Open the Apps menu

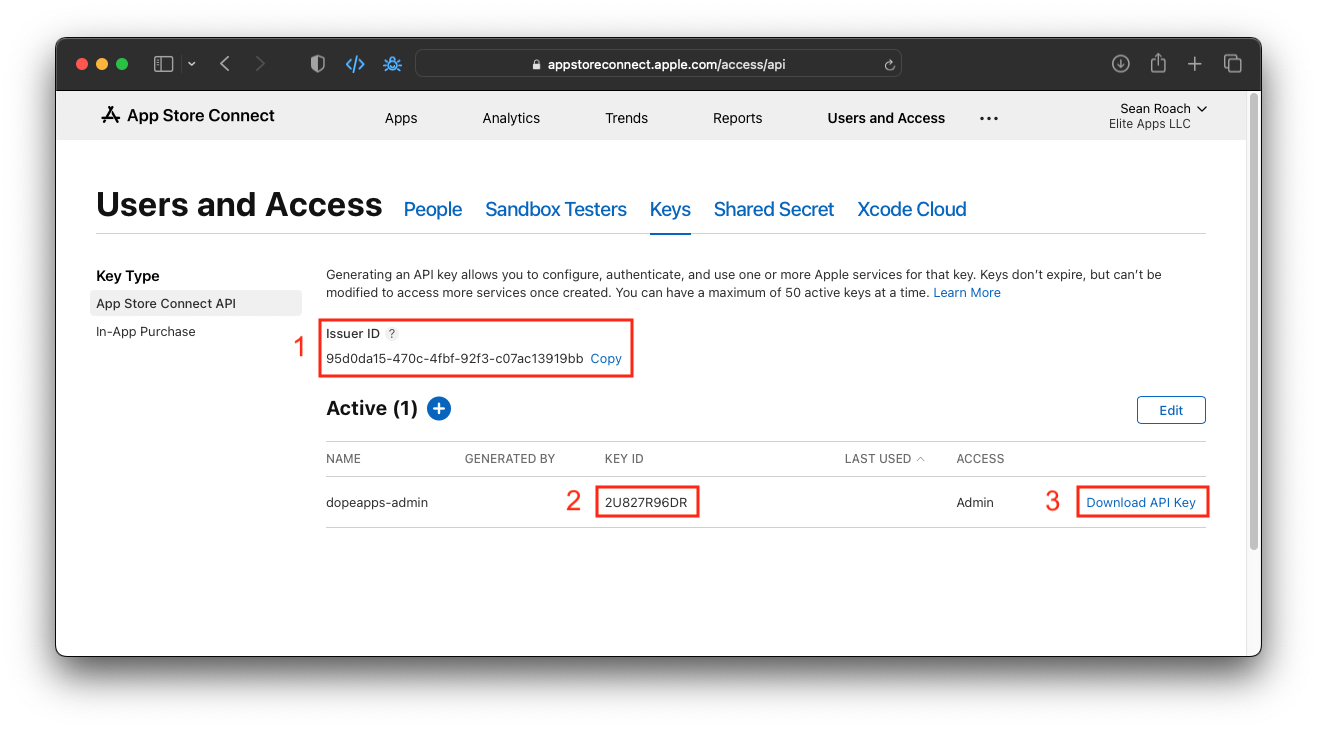coord(401,118)
